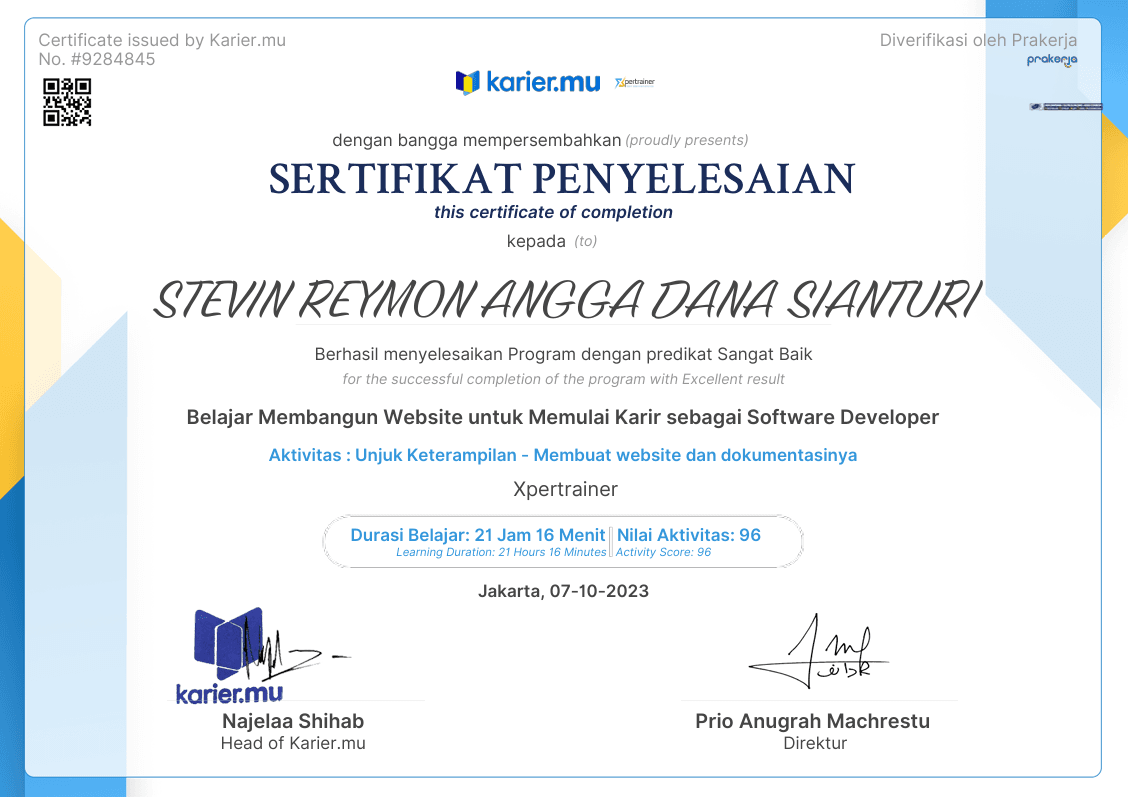Select the certificate number "No. #9284845"
The width and height of the screenshot is (1128, 797).
pos(96,59)
